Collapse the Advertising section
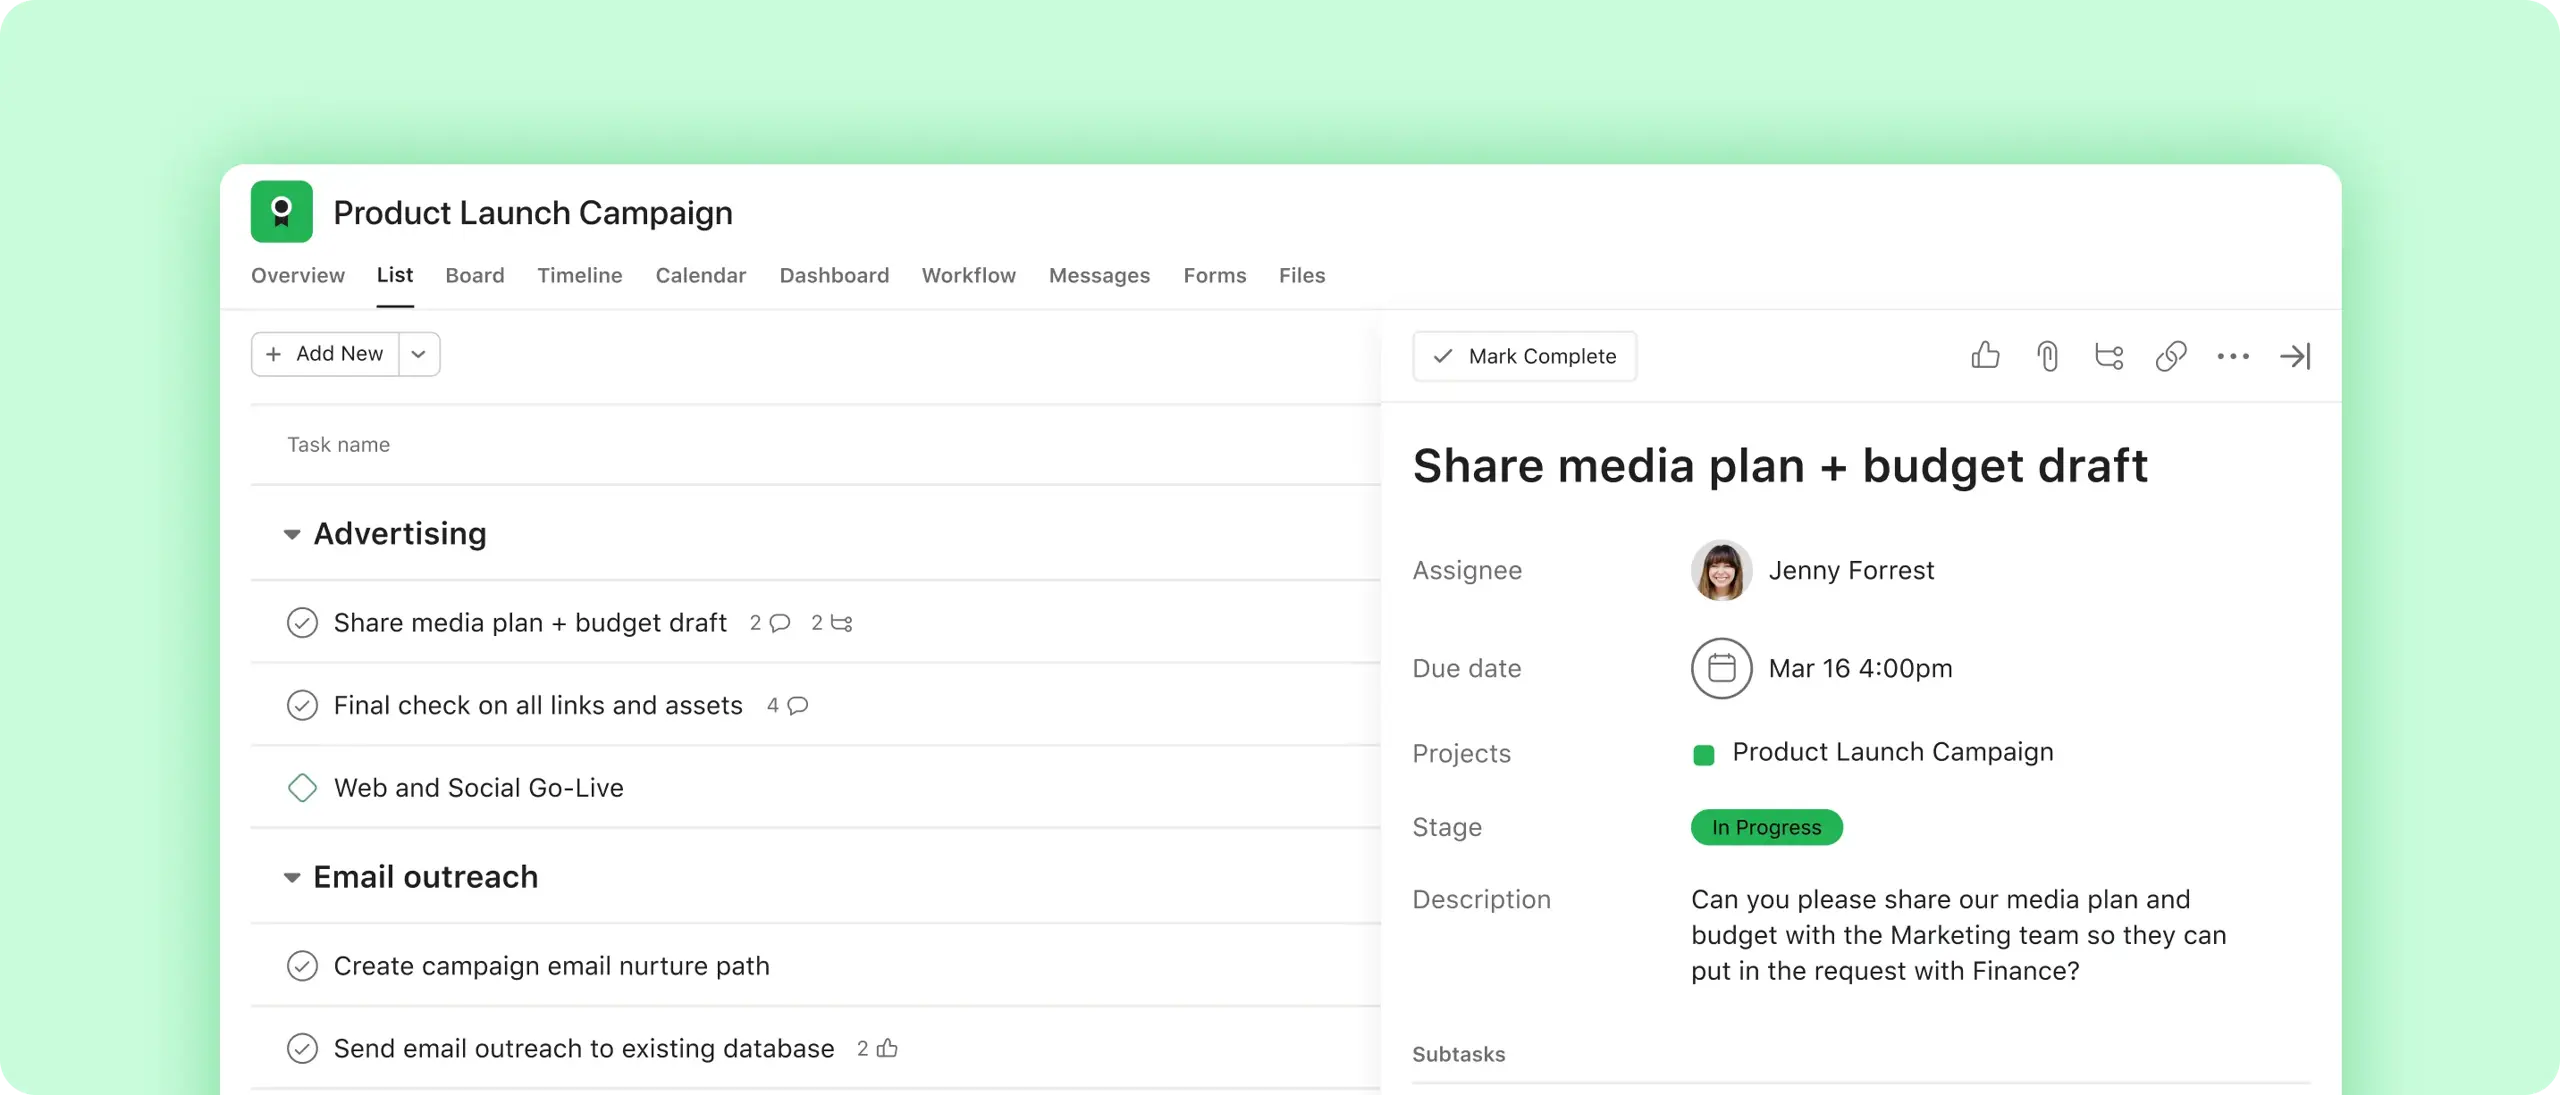2560x1095 pixels. (x=292, y=534)
